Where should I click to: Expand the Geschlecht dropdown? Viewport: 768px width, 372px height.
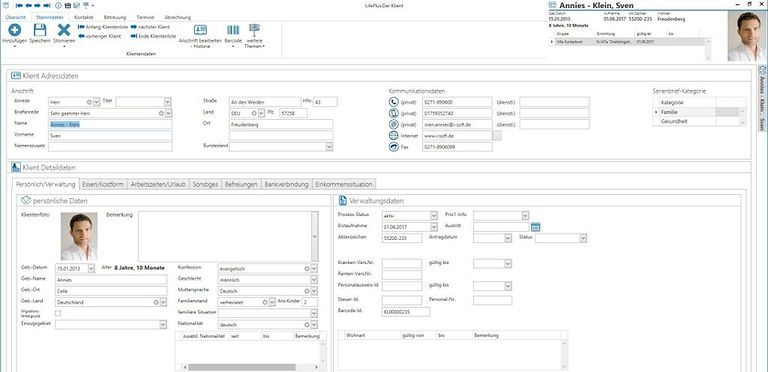(x=314, y=280)
